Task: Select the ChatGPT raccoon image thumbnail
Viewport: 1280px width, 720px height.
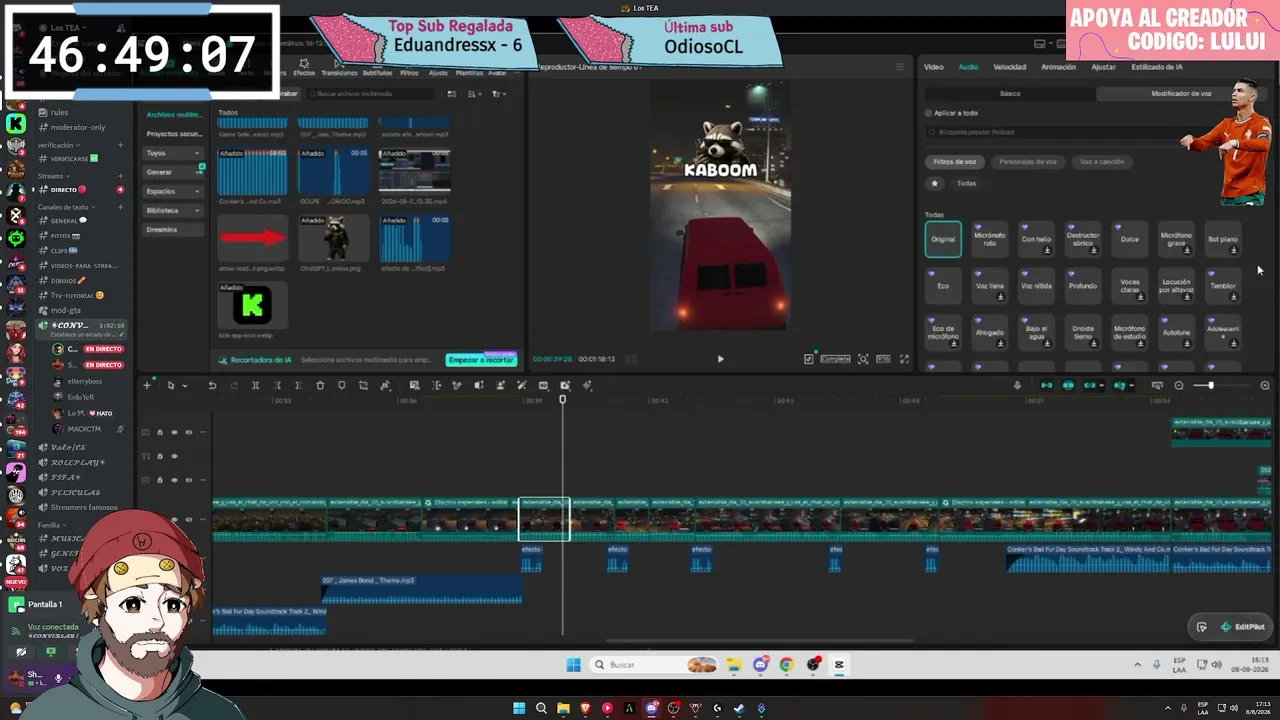Action: pyautogui.click(x=334, y=238)
